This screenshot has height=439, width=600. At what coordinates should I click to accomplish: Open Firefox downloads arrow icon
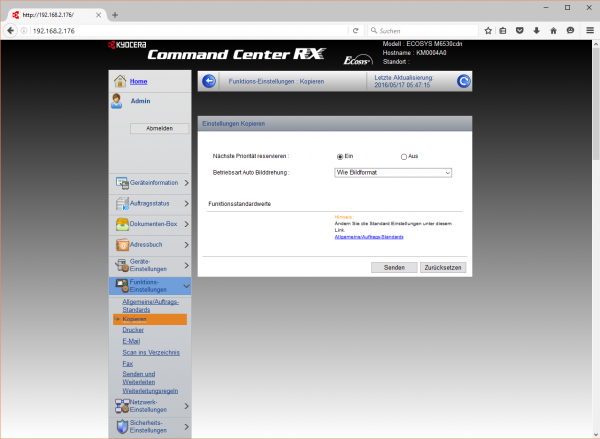[x=535, y=31]
